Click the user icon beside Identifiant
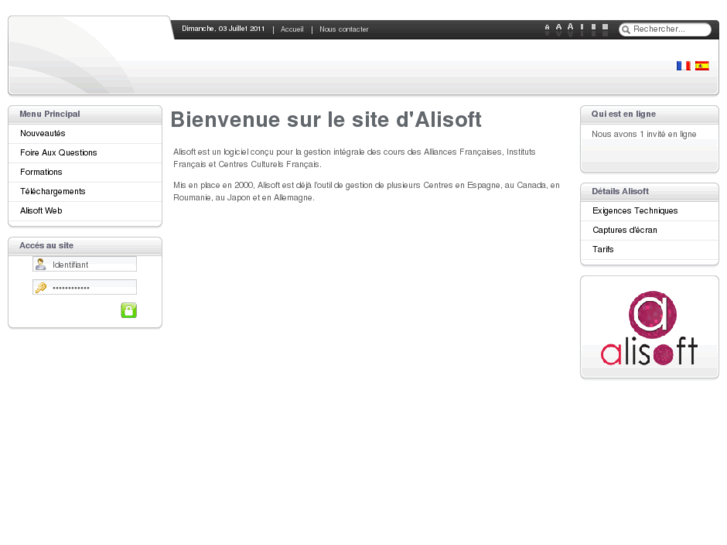Screen dimensions: 727x545 pyautogui.click(x=41, y=264)
